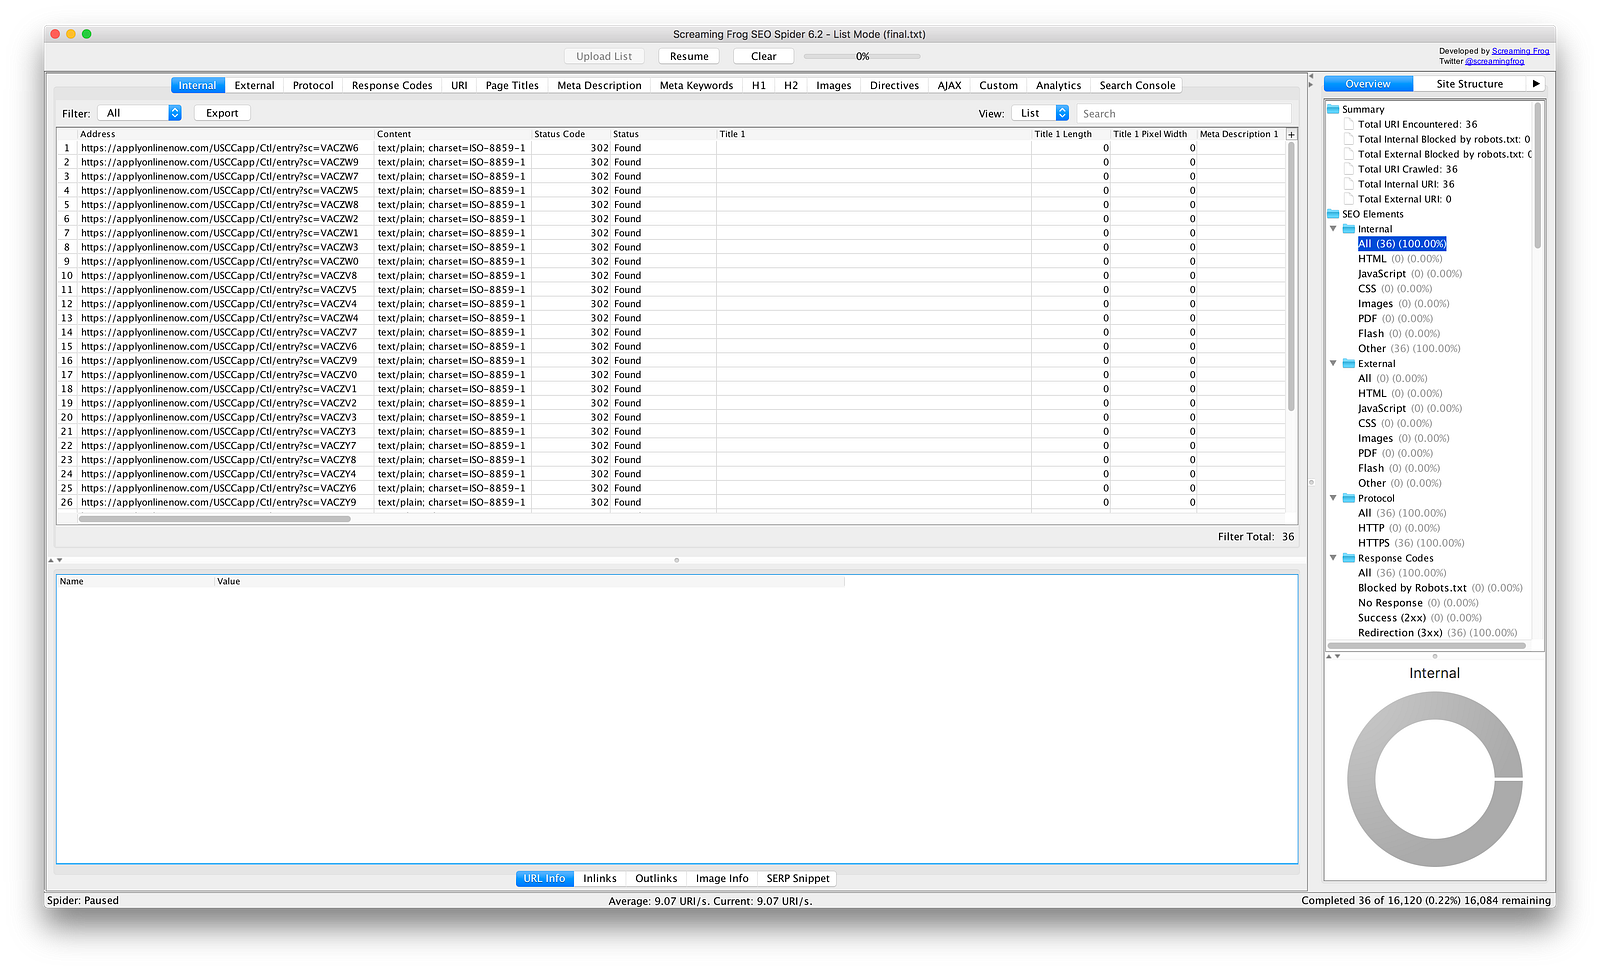Export the filtered results
1600x971 pixels.
[222, 113]
